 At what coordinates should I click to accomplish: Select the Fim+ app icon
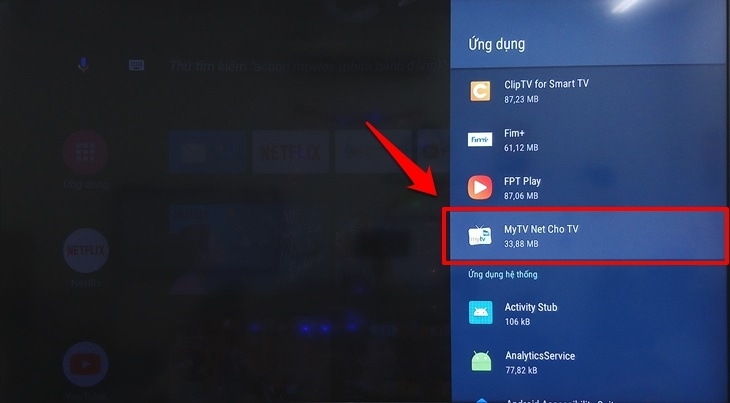tap(480, 139)
